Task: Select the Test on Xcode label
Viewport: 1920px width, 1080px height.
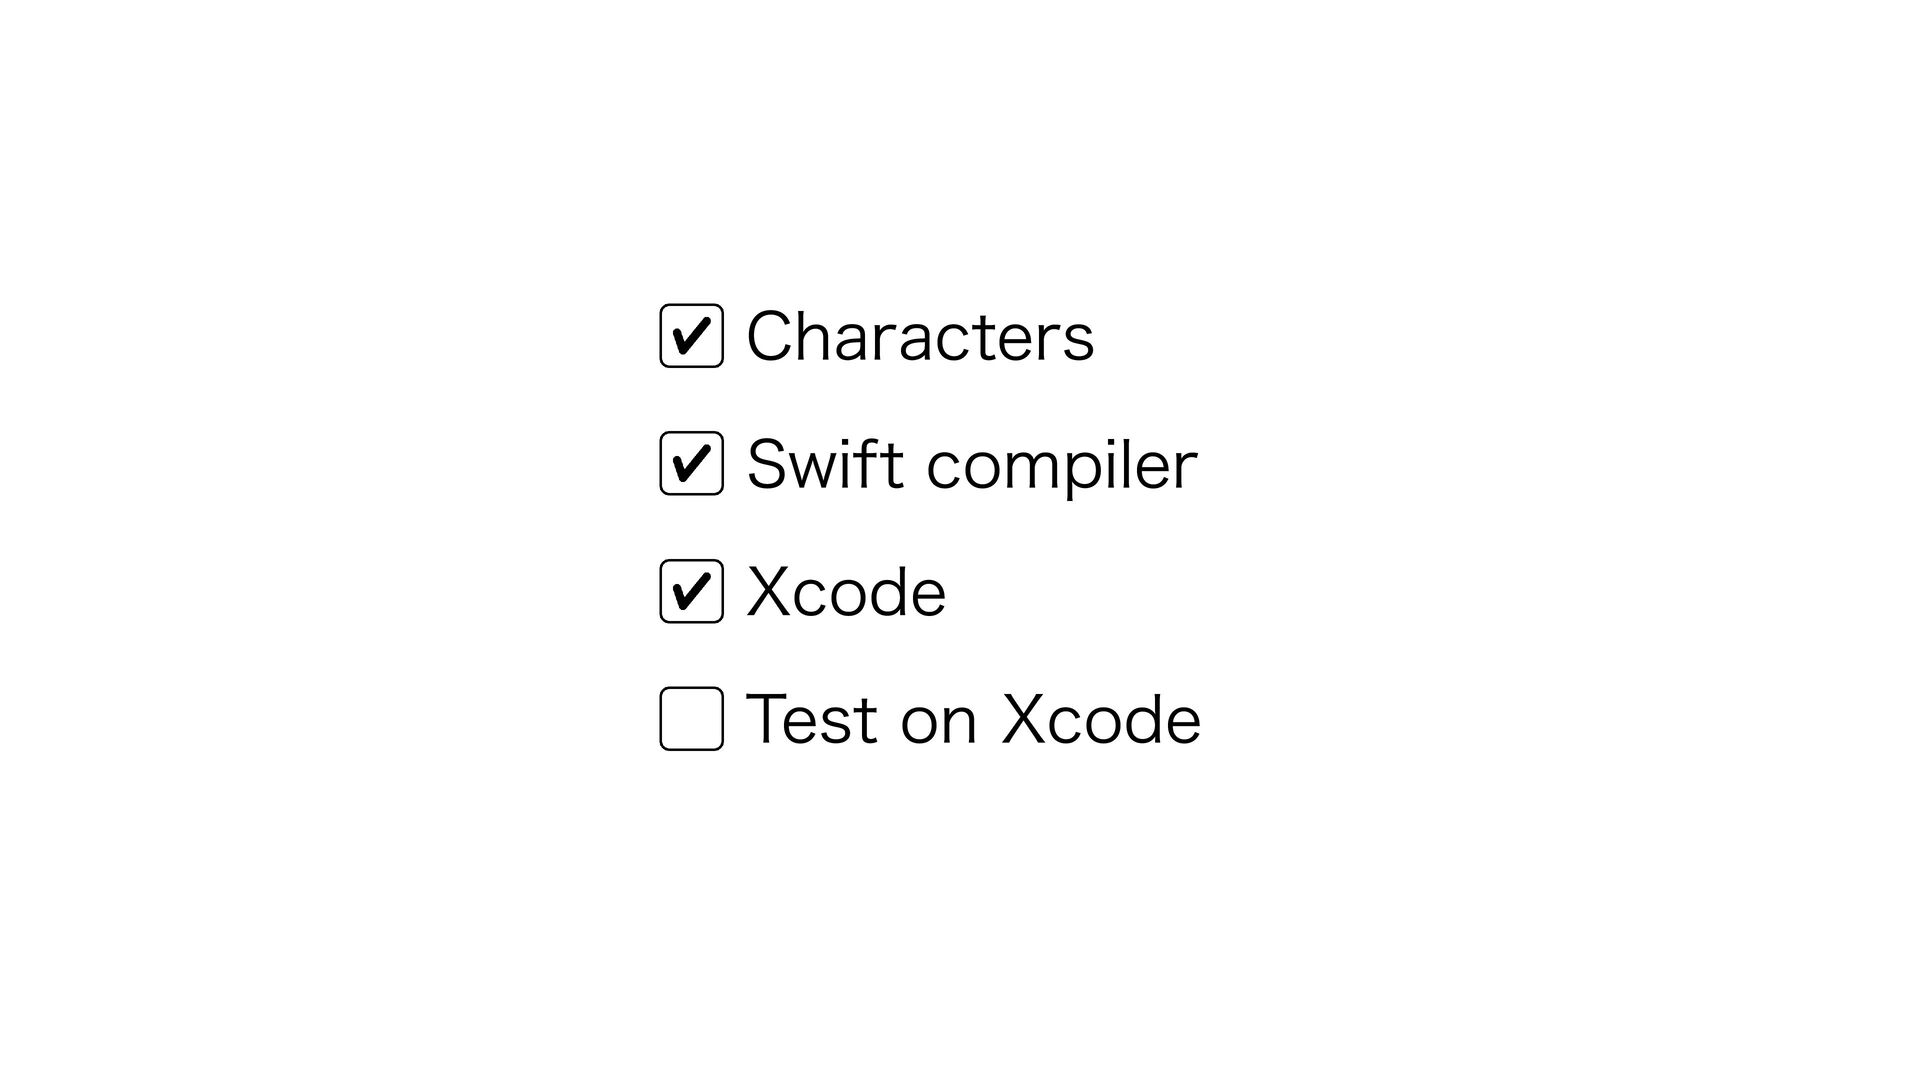Action: point(973,719)
